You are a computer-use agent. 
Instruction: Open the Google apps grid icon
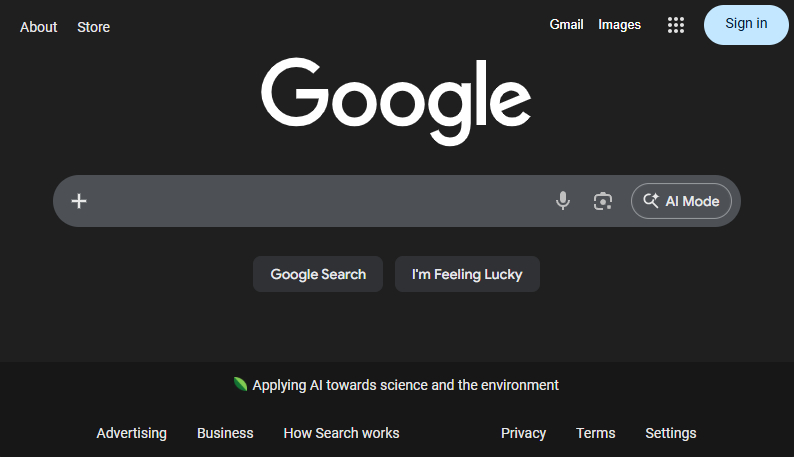676,25
